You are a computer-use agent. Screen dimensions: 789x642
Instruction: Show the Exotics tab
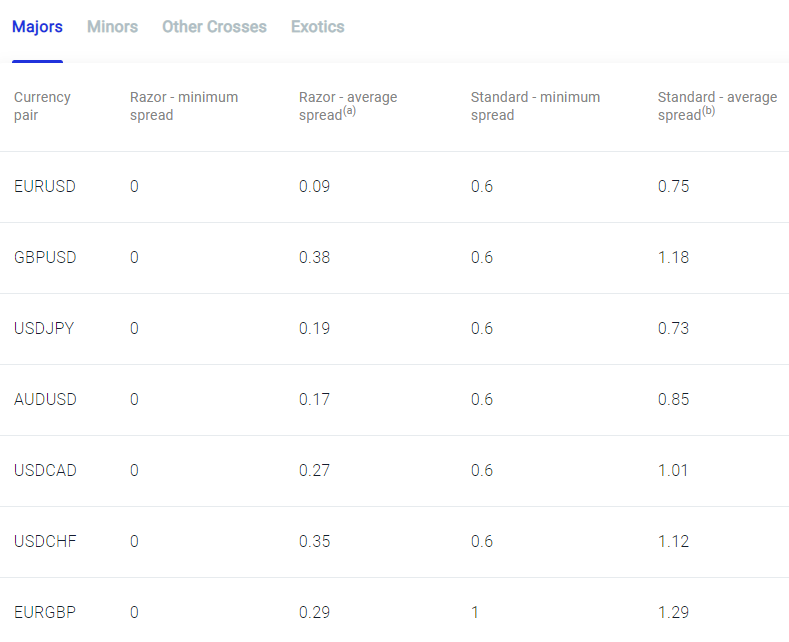[x=318, y=27]
